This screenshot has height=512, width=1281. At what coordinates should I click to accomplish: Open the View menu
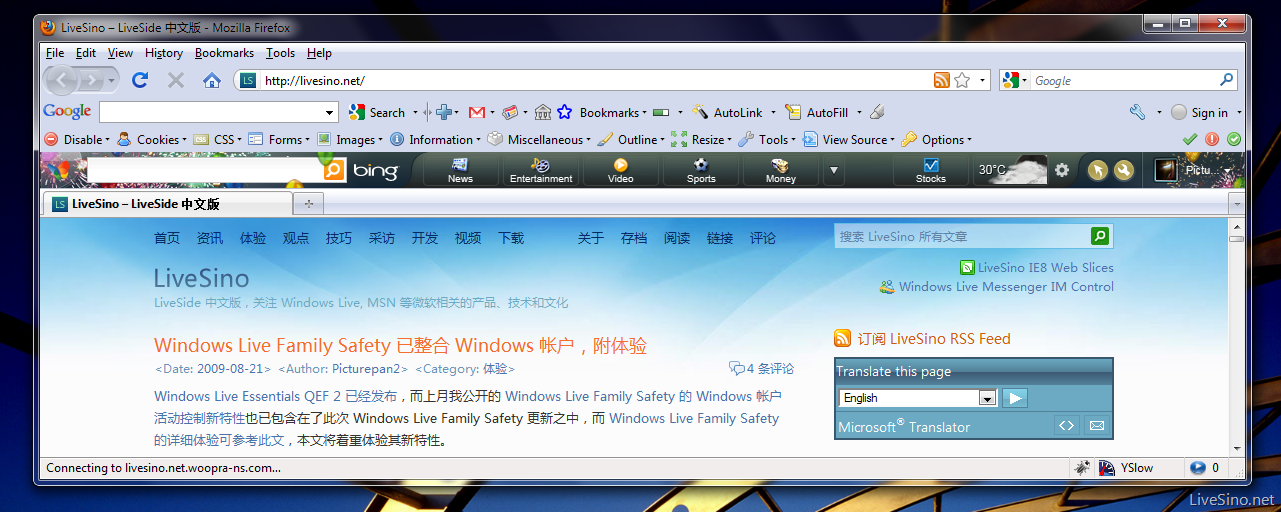(120, 53)
